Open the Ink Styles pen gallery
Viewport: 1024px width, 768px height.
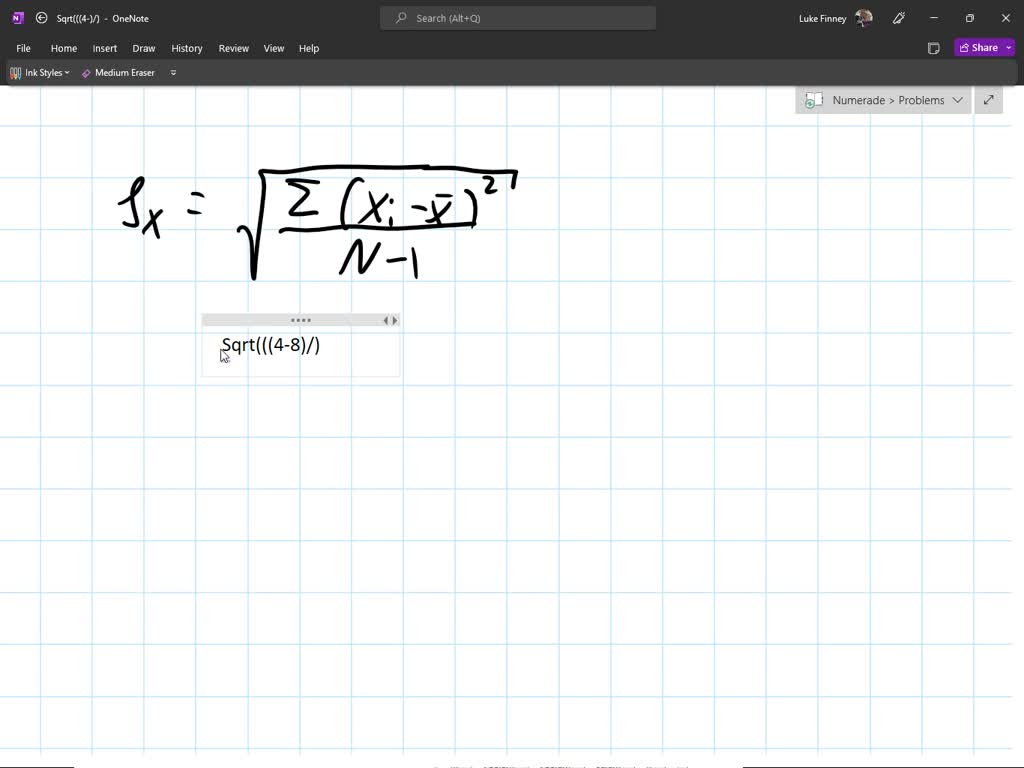tap(40, 73)
